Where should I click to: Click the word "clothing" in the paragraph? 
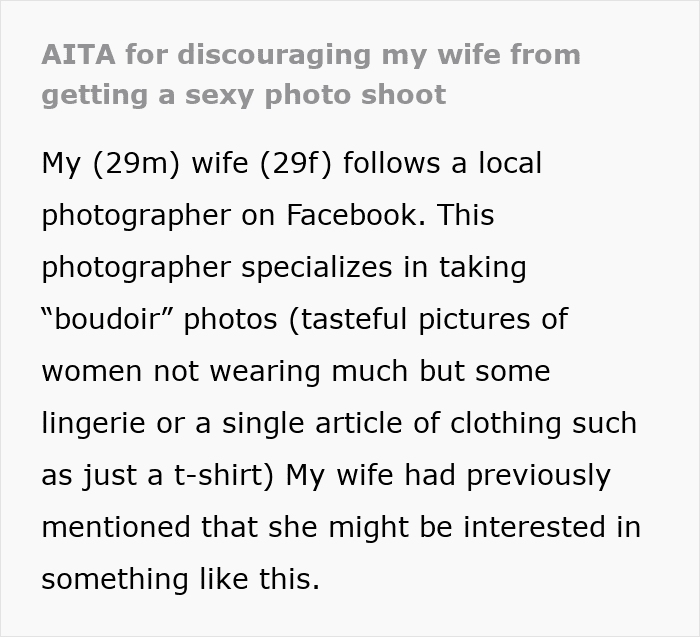pos(505,425)
